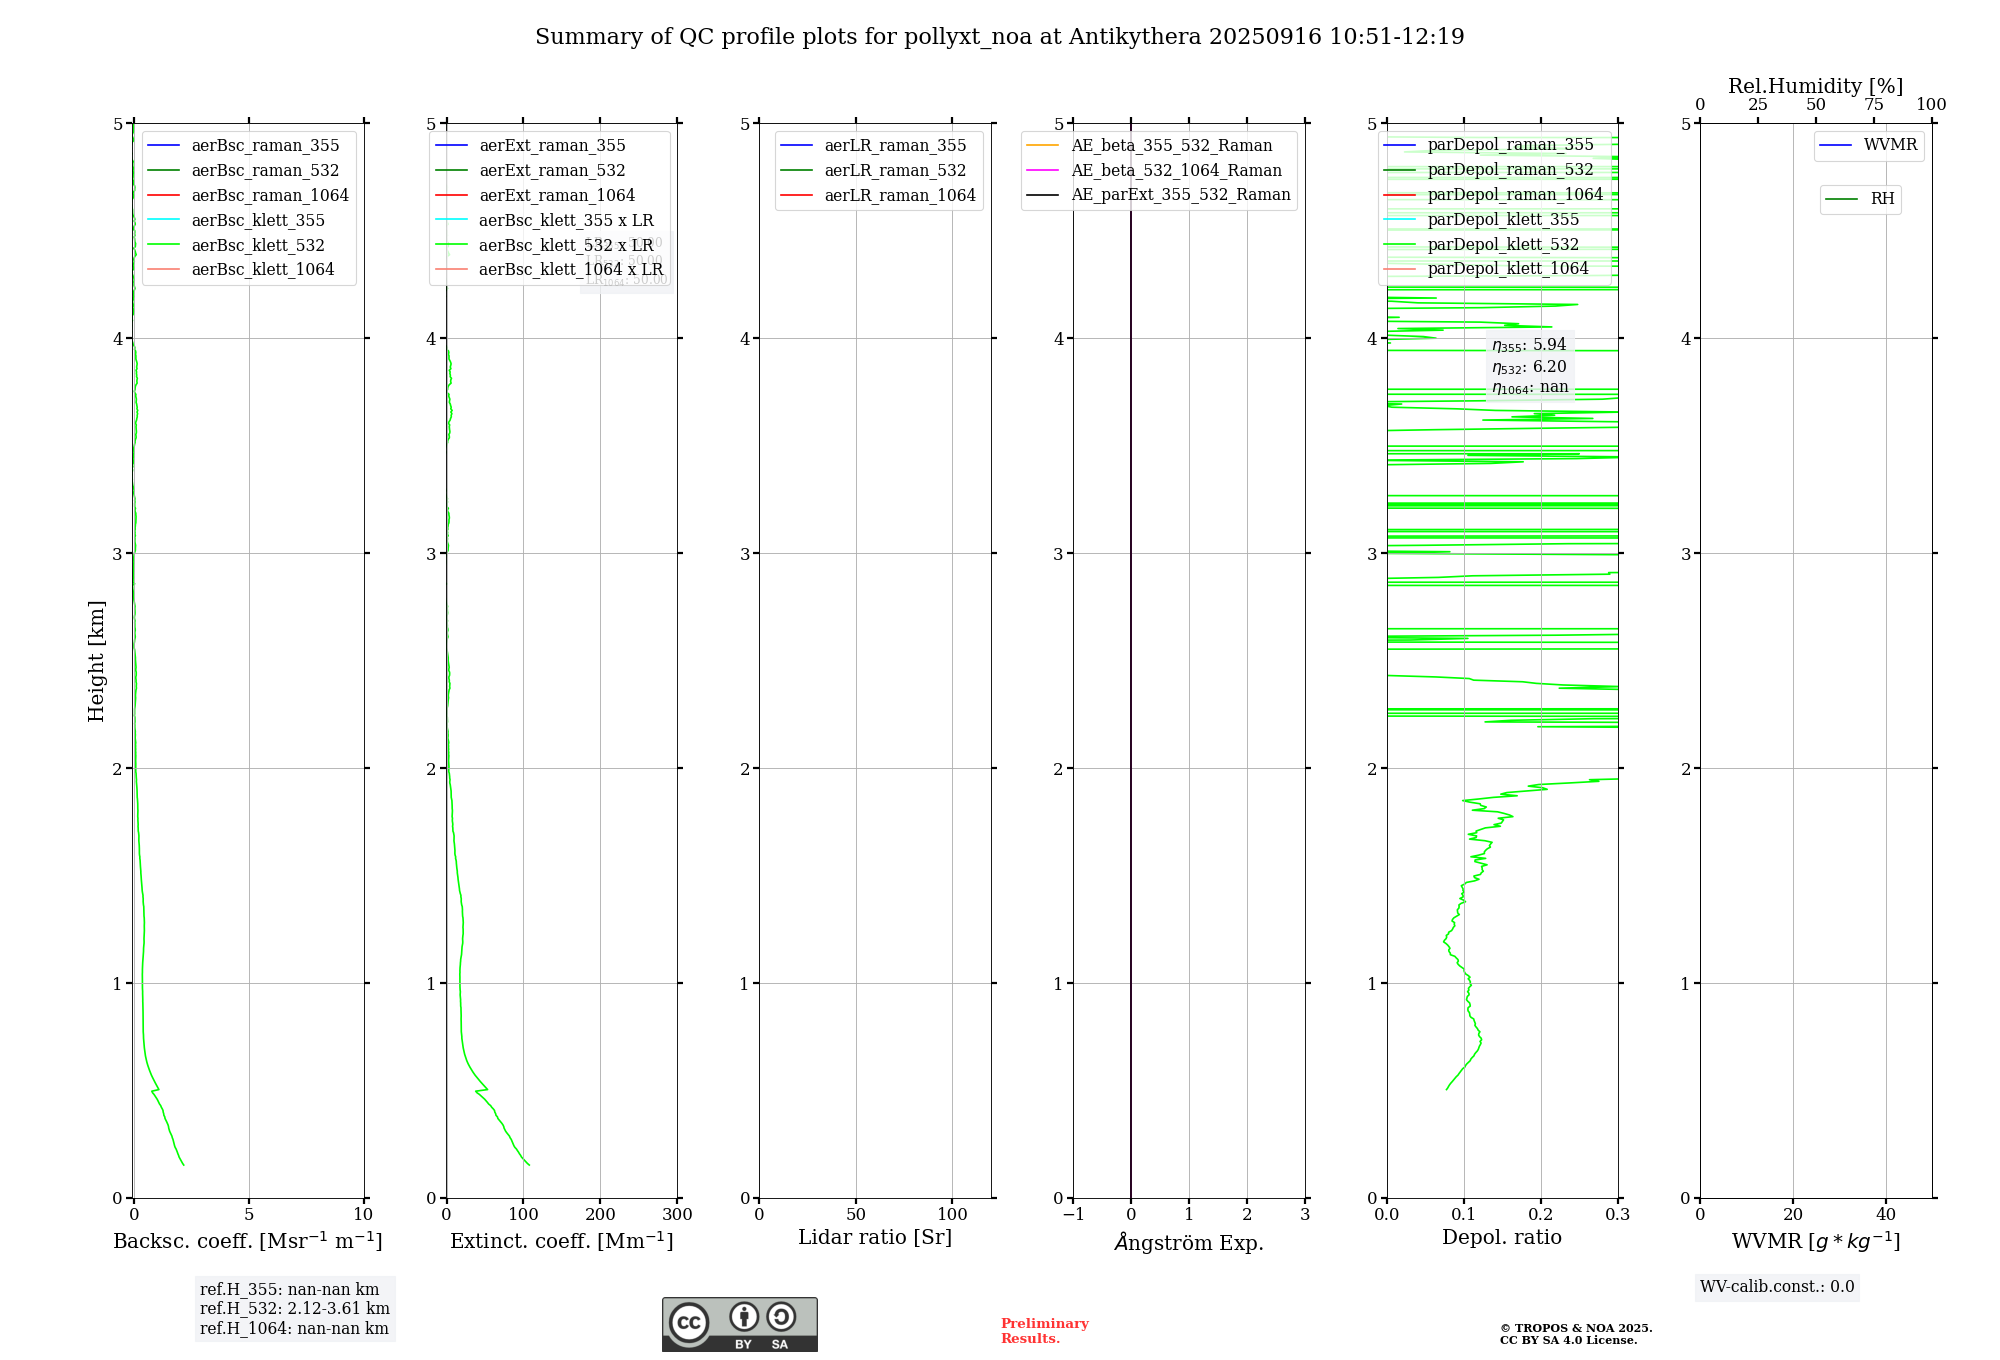Screen dimensions: 2000x1360
Task: Click the RH legend entry
Action: [x=1861, y=199]
